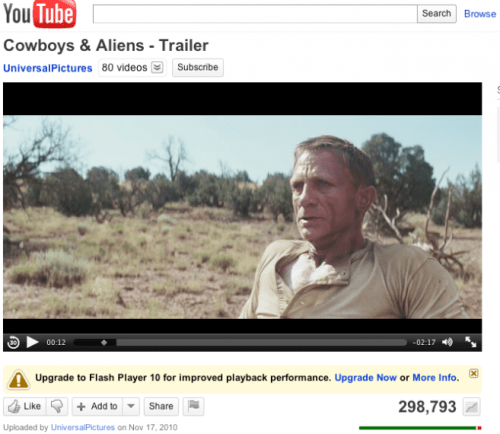The height and width of the screenshot is (434, 500).
Task: Like the video with thumbs up
Action: pos(25,406)
